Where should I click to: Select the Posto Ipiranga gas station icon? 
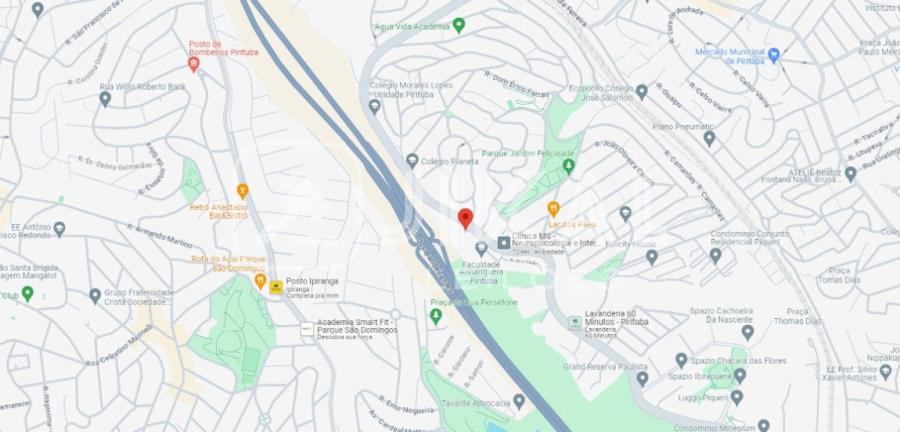coord(276,287)
